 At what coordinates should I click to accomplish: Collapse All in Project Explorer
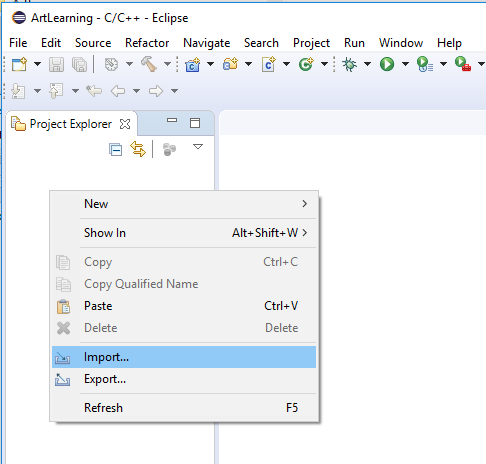coord(115,149)
